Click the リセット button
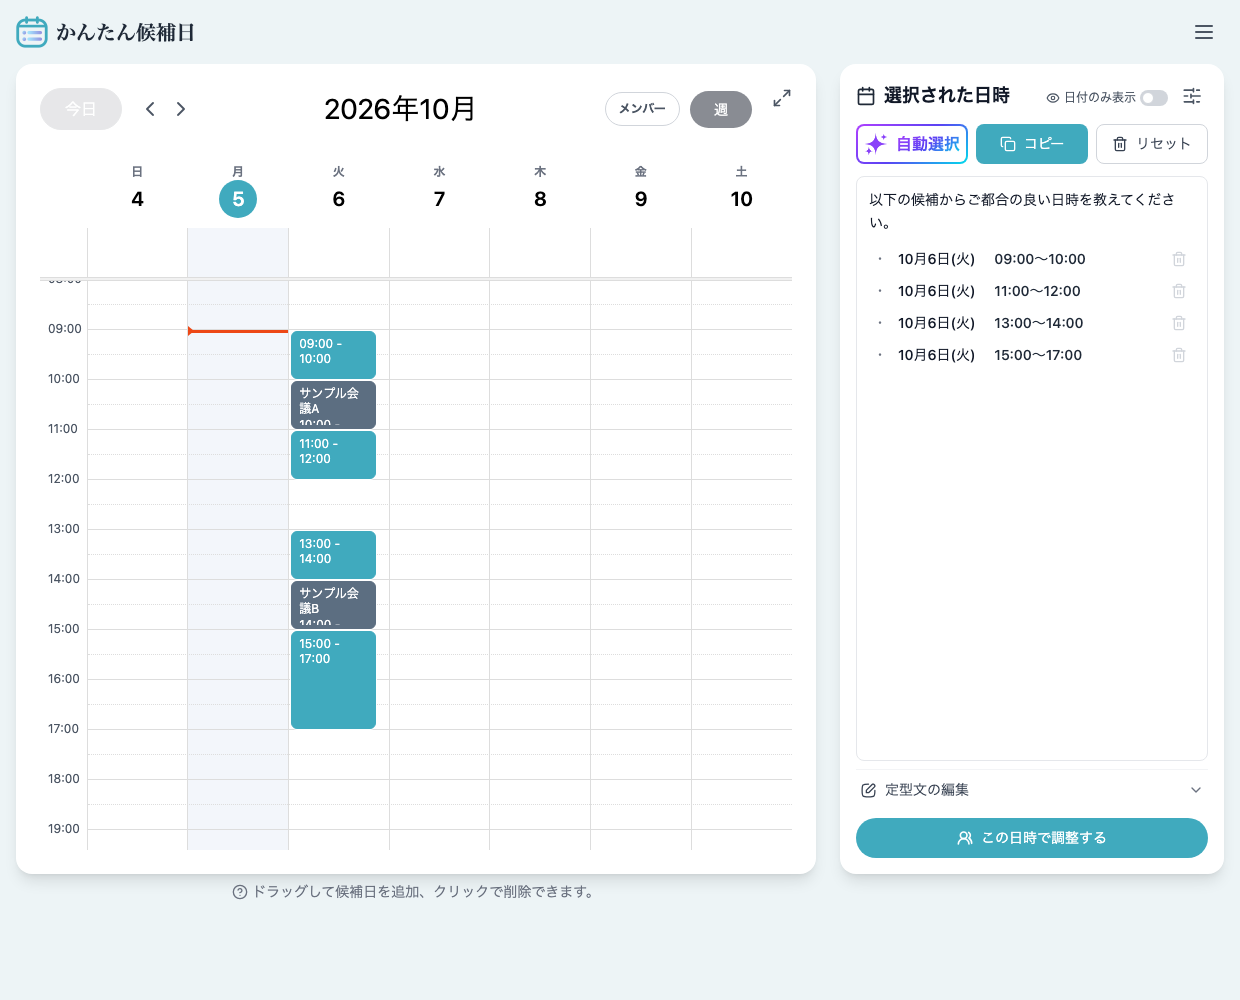 (1152, 144)
